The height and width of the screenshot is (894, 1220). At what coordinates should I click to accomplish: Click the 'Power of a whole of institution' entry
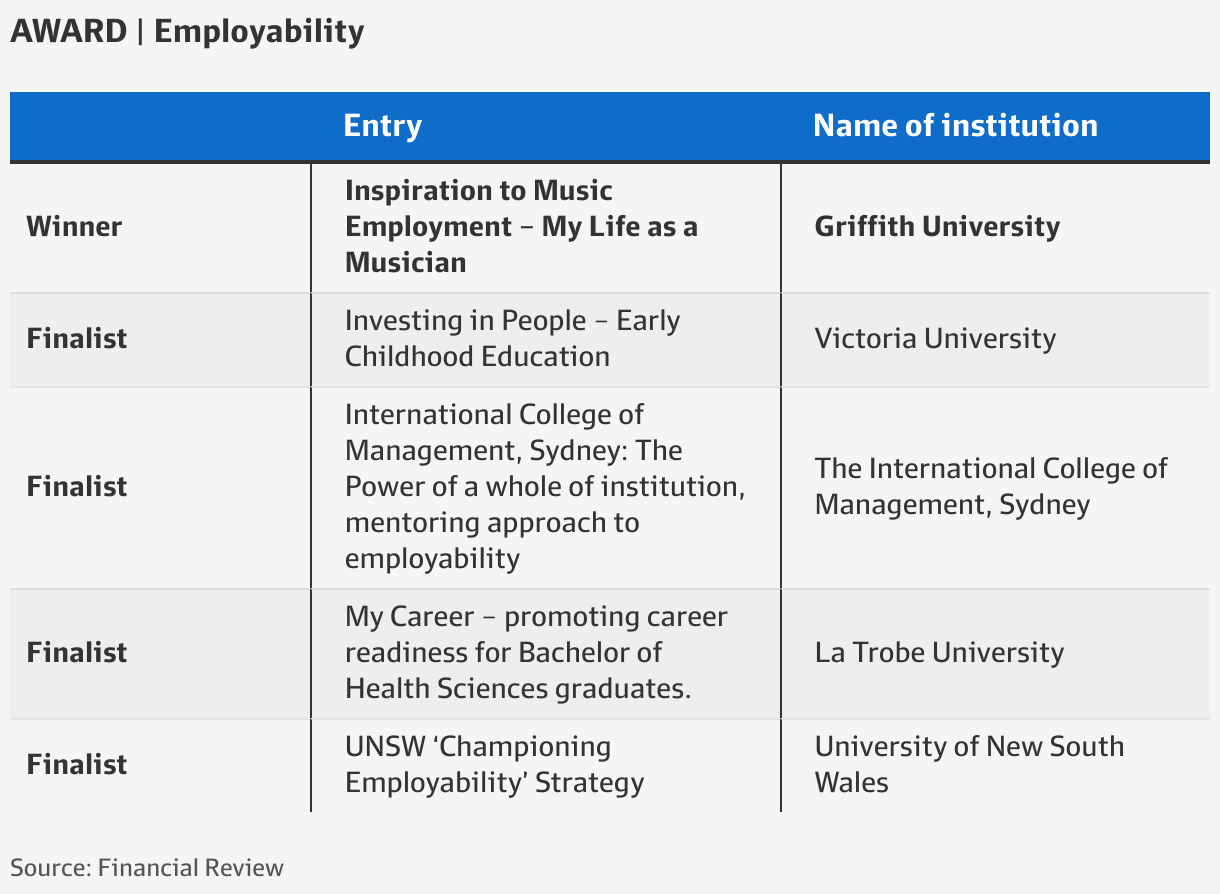545,486
